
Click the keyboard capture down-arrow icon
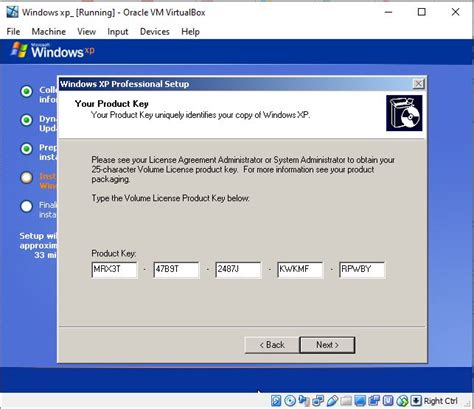click(x=416, y=400)
